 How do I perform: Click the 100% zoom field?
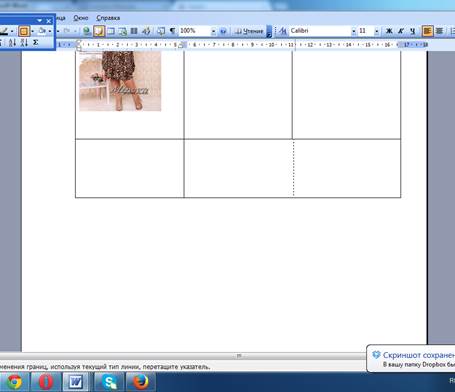point(195,31)
